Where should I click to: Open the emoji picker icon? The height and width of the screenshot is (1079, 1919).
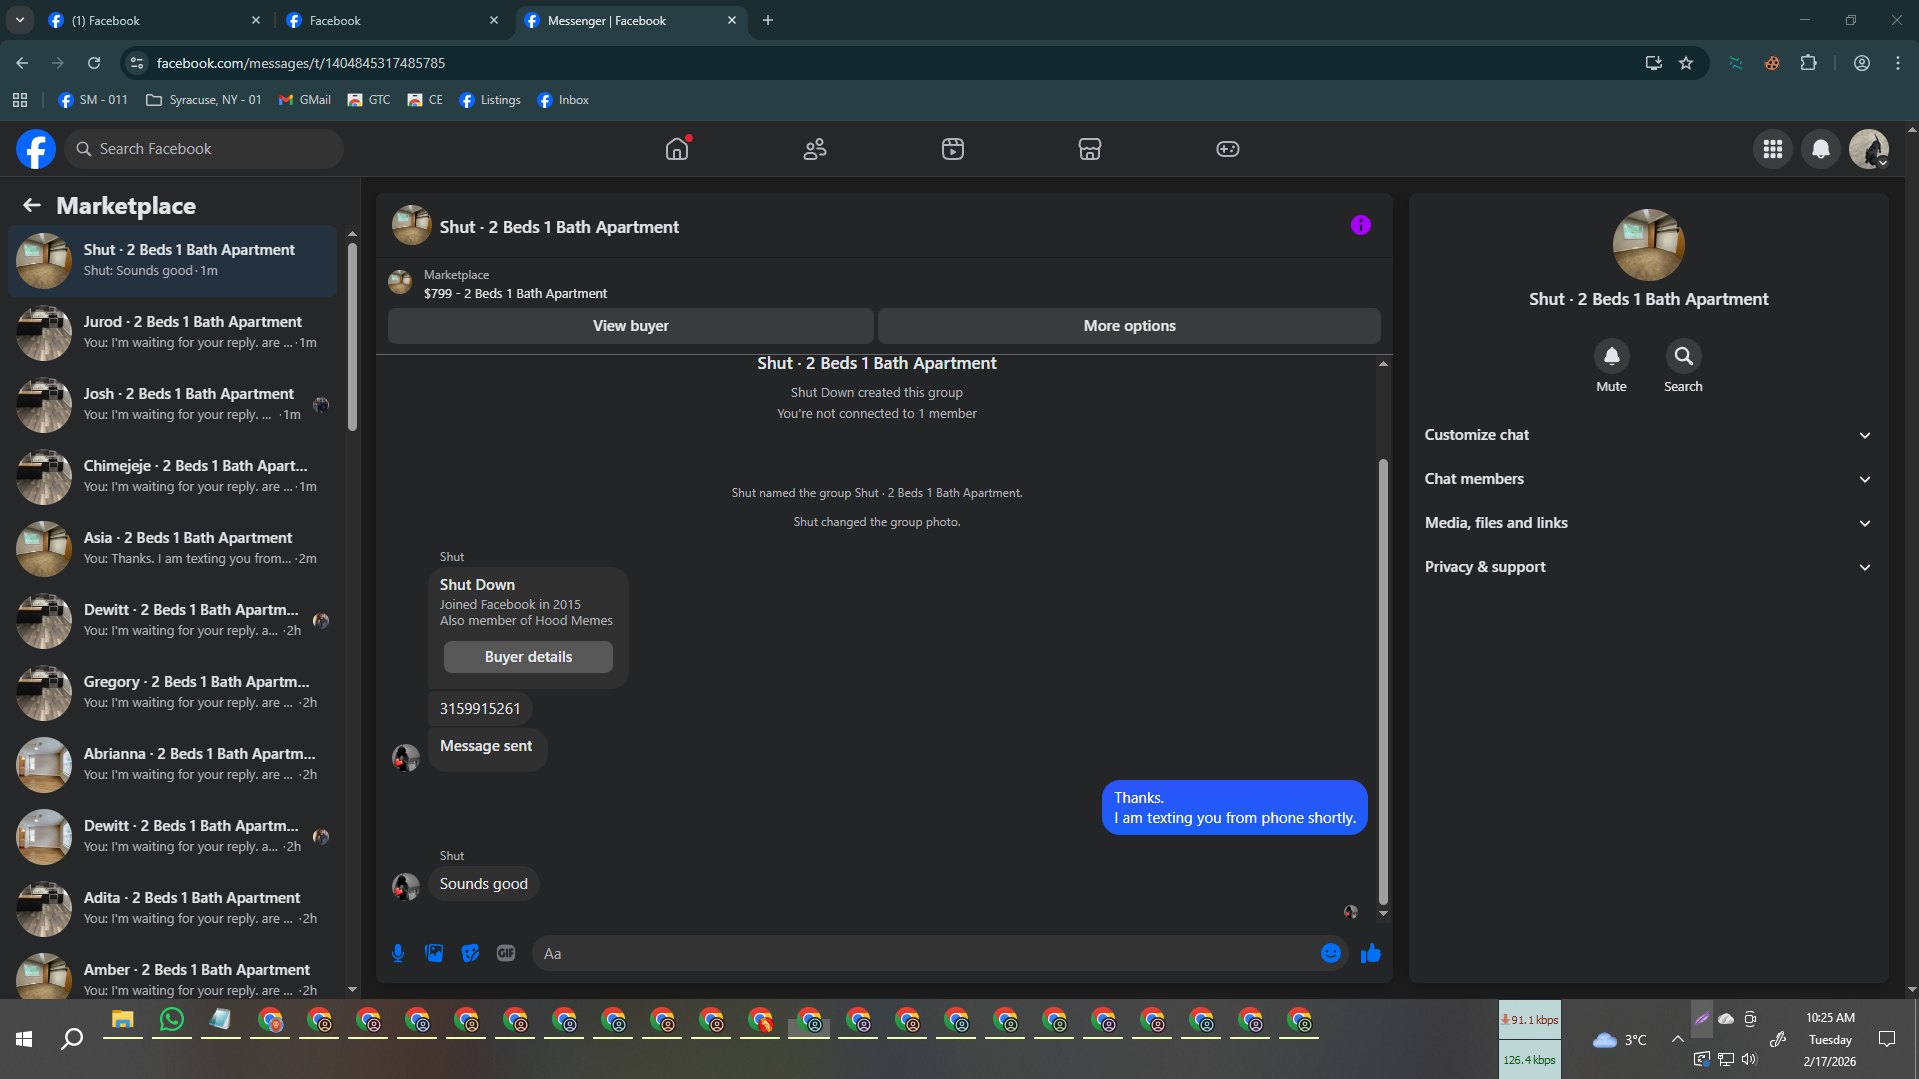[x=1330, y=953]
